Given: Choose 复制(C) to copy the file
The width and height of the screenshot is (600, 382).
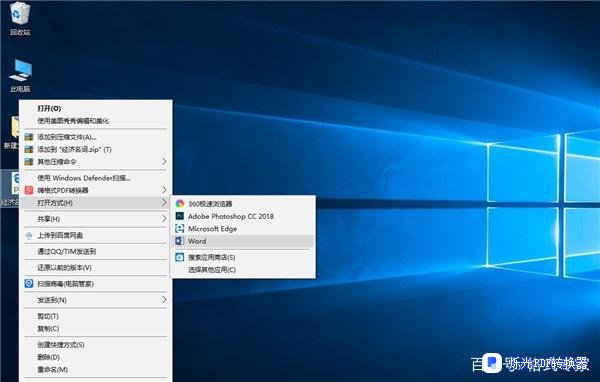Looking at the screenshot, I should tap(48, 328).
